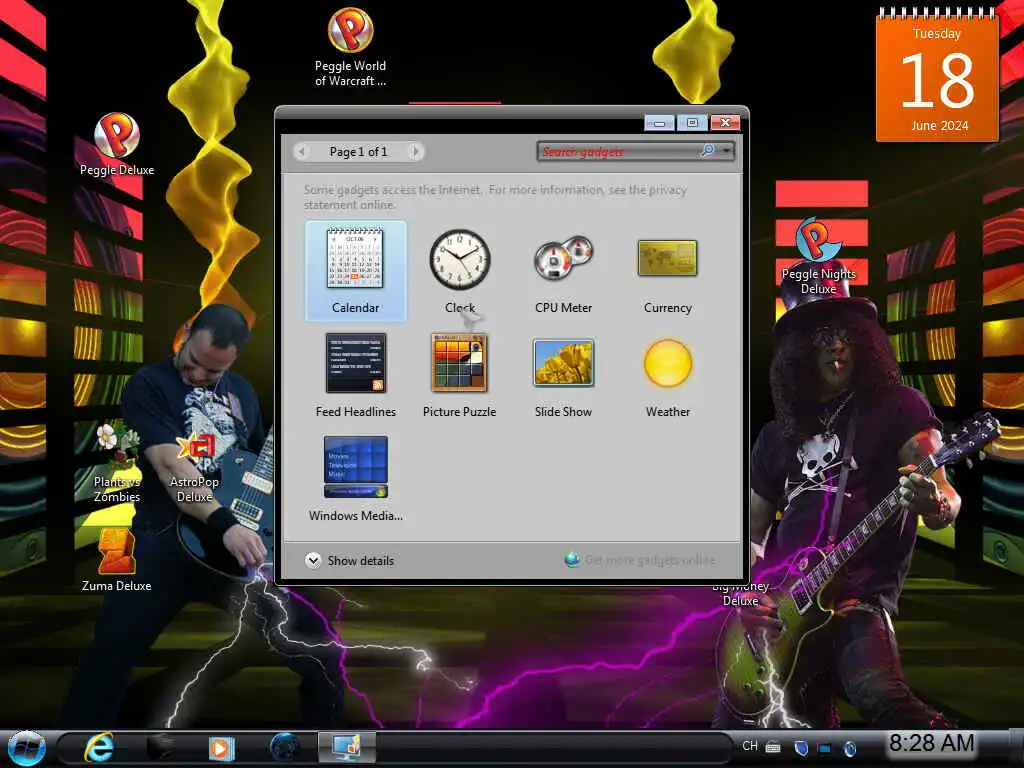Click the blue monitor tray icon
Image resolution: width=1024 pixels, height=768 pixels.
point(825,748)
